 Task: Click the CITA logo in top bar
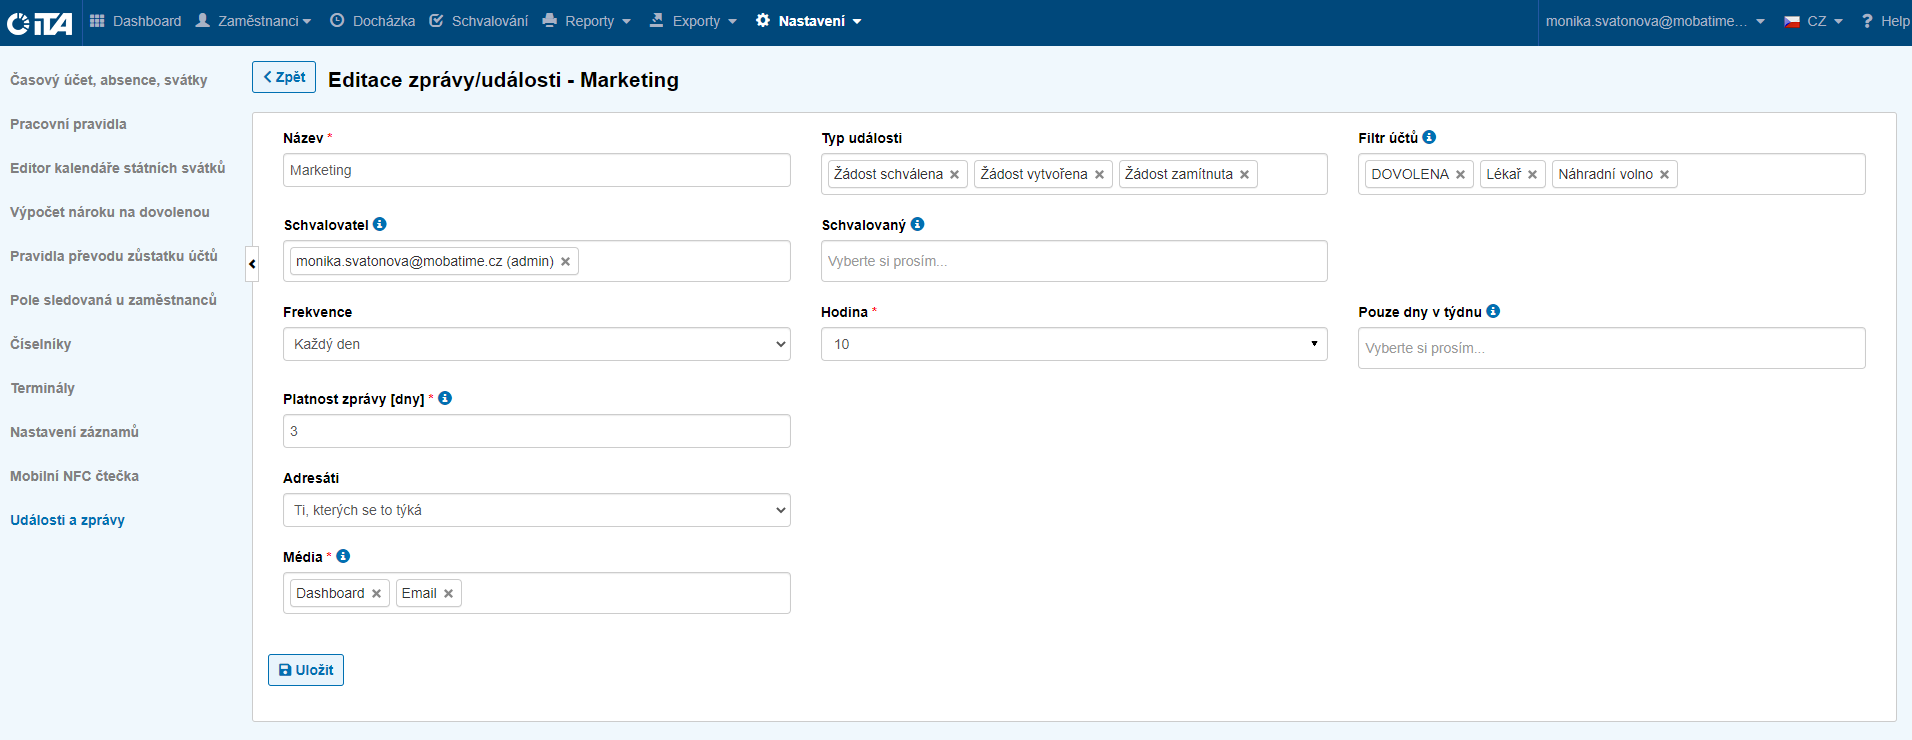(x=40, y=22)
